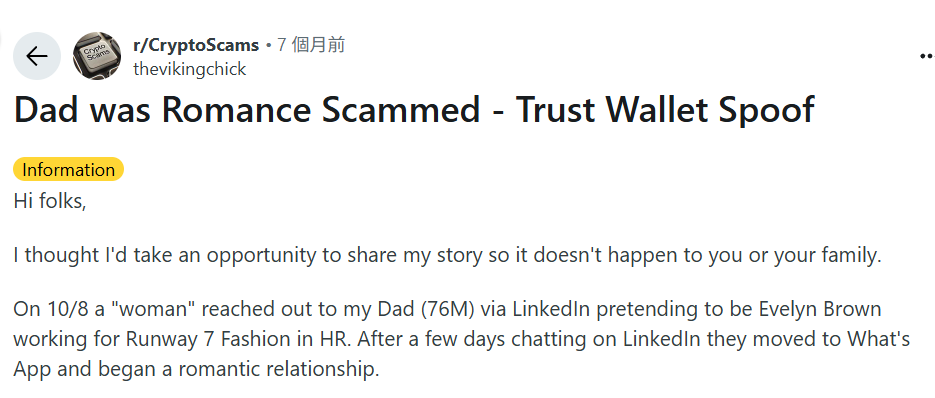Click the words Trust Wallet Spoof in title

[x=665, y=110]
